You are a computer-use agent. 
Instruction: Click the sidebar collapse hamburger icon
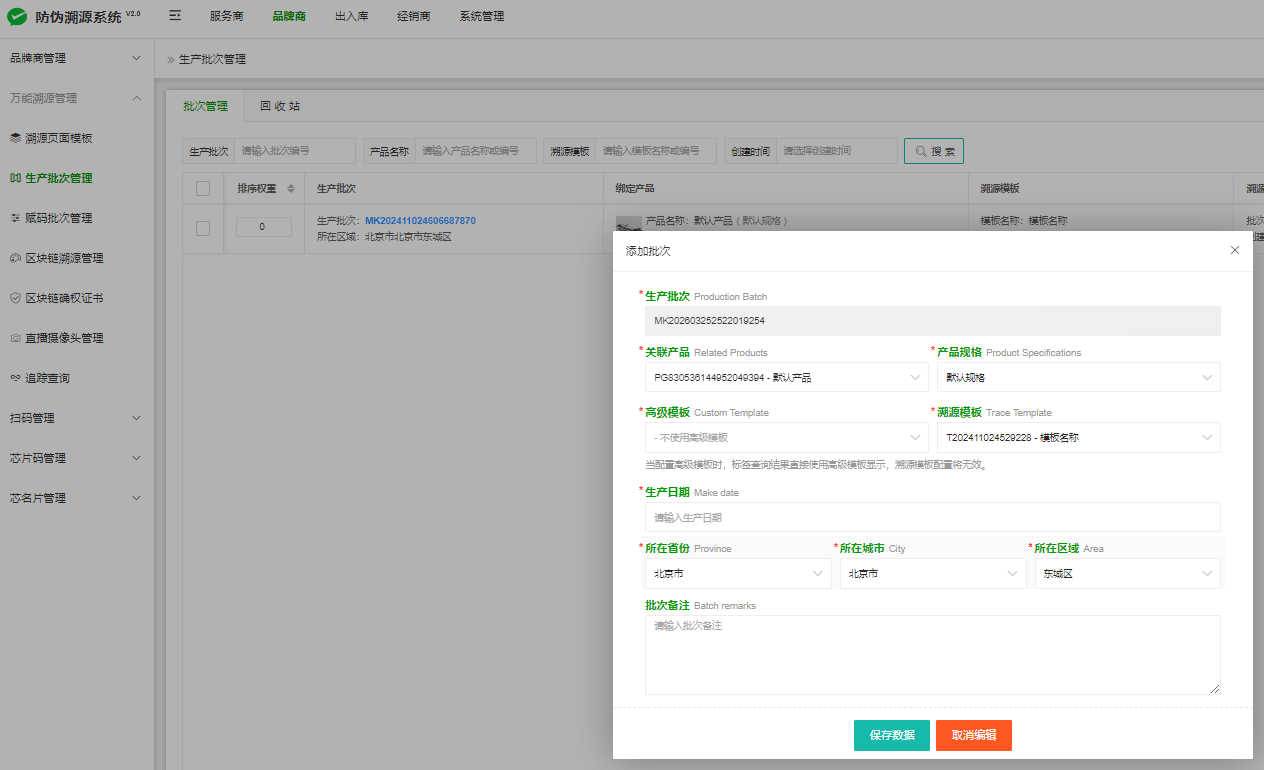coord(175,16)
